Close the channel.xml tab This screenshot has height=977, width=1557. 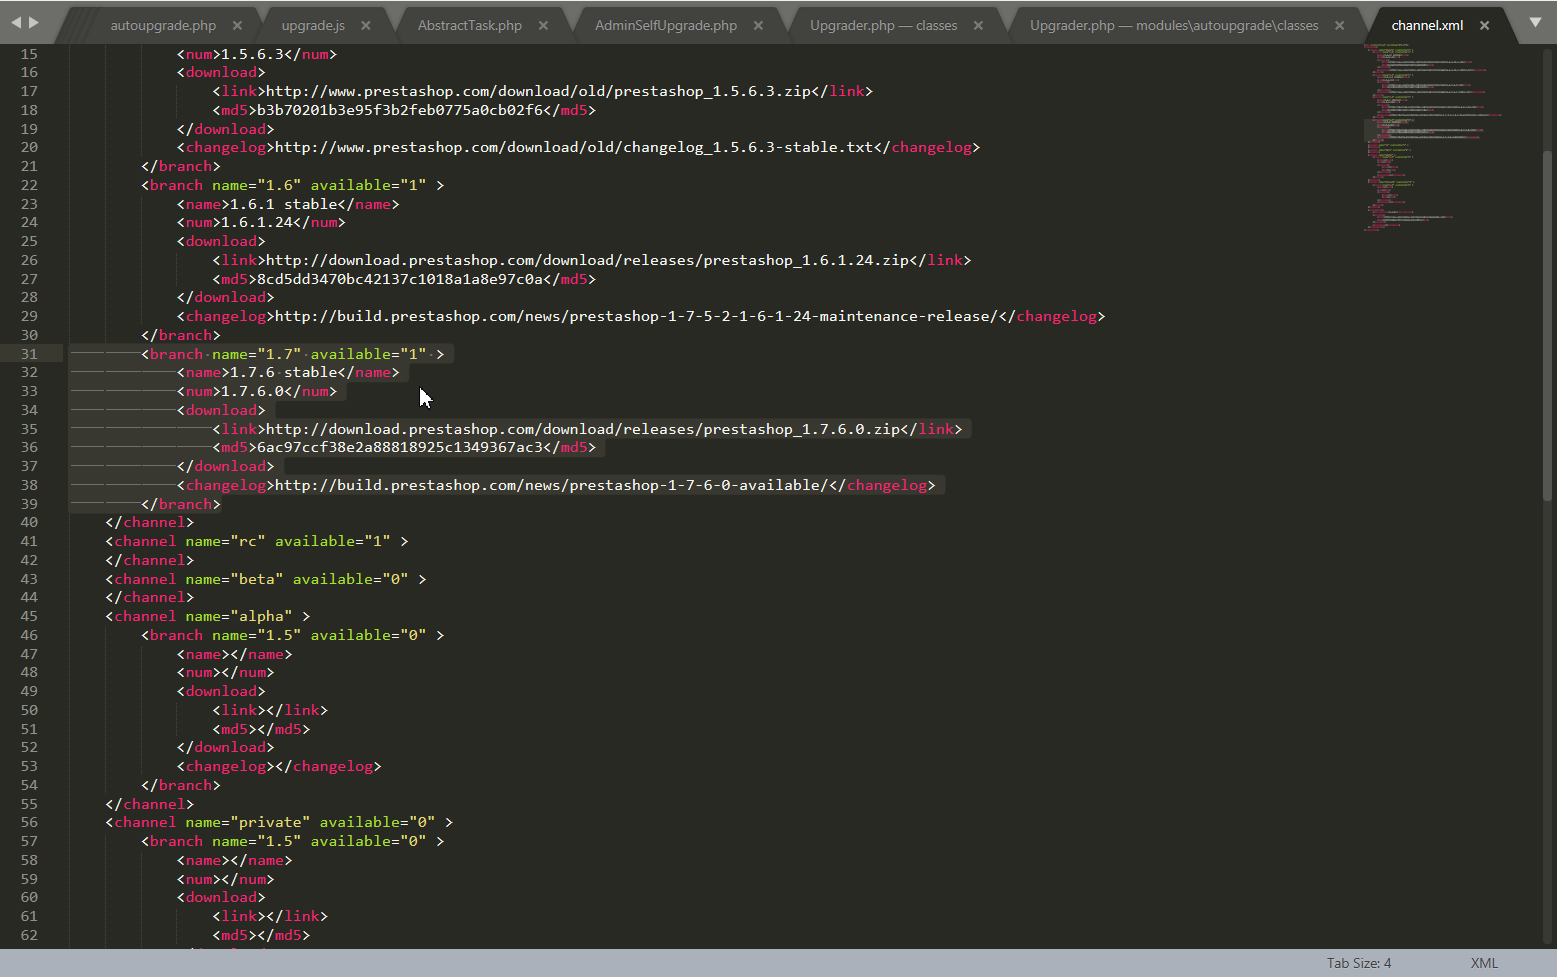tap(1484, 26)
